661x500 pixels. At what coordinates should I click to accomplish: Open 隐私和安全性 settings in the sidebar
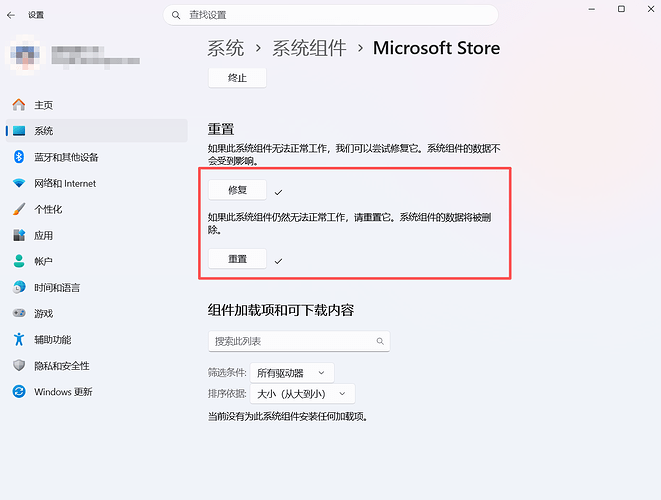coord(97,366)
